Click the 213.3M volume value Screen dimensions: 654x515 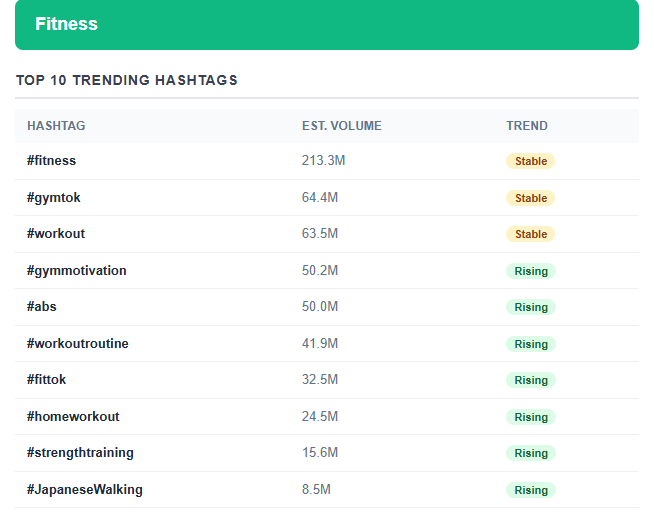tap(324, 161)
